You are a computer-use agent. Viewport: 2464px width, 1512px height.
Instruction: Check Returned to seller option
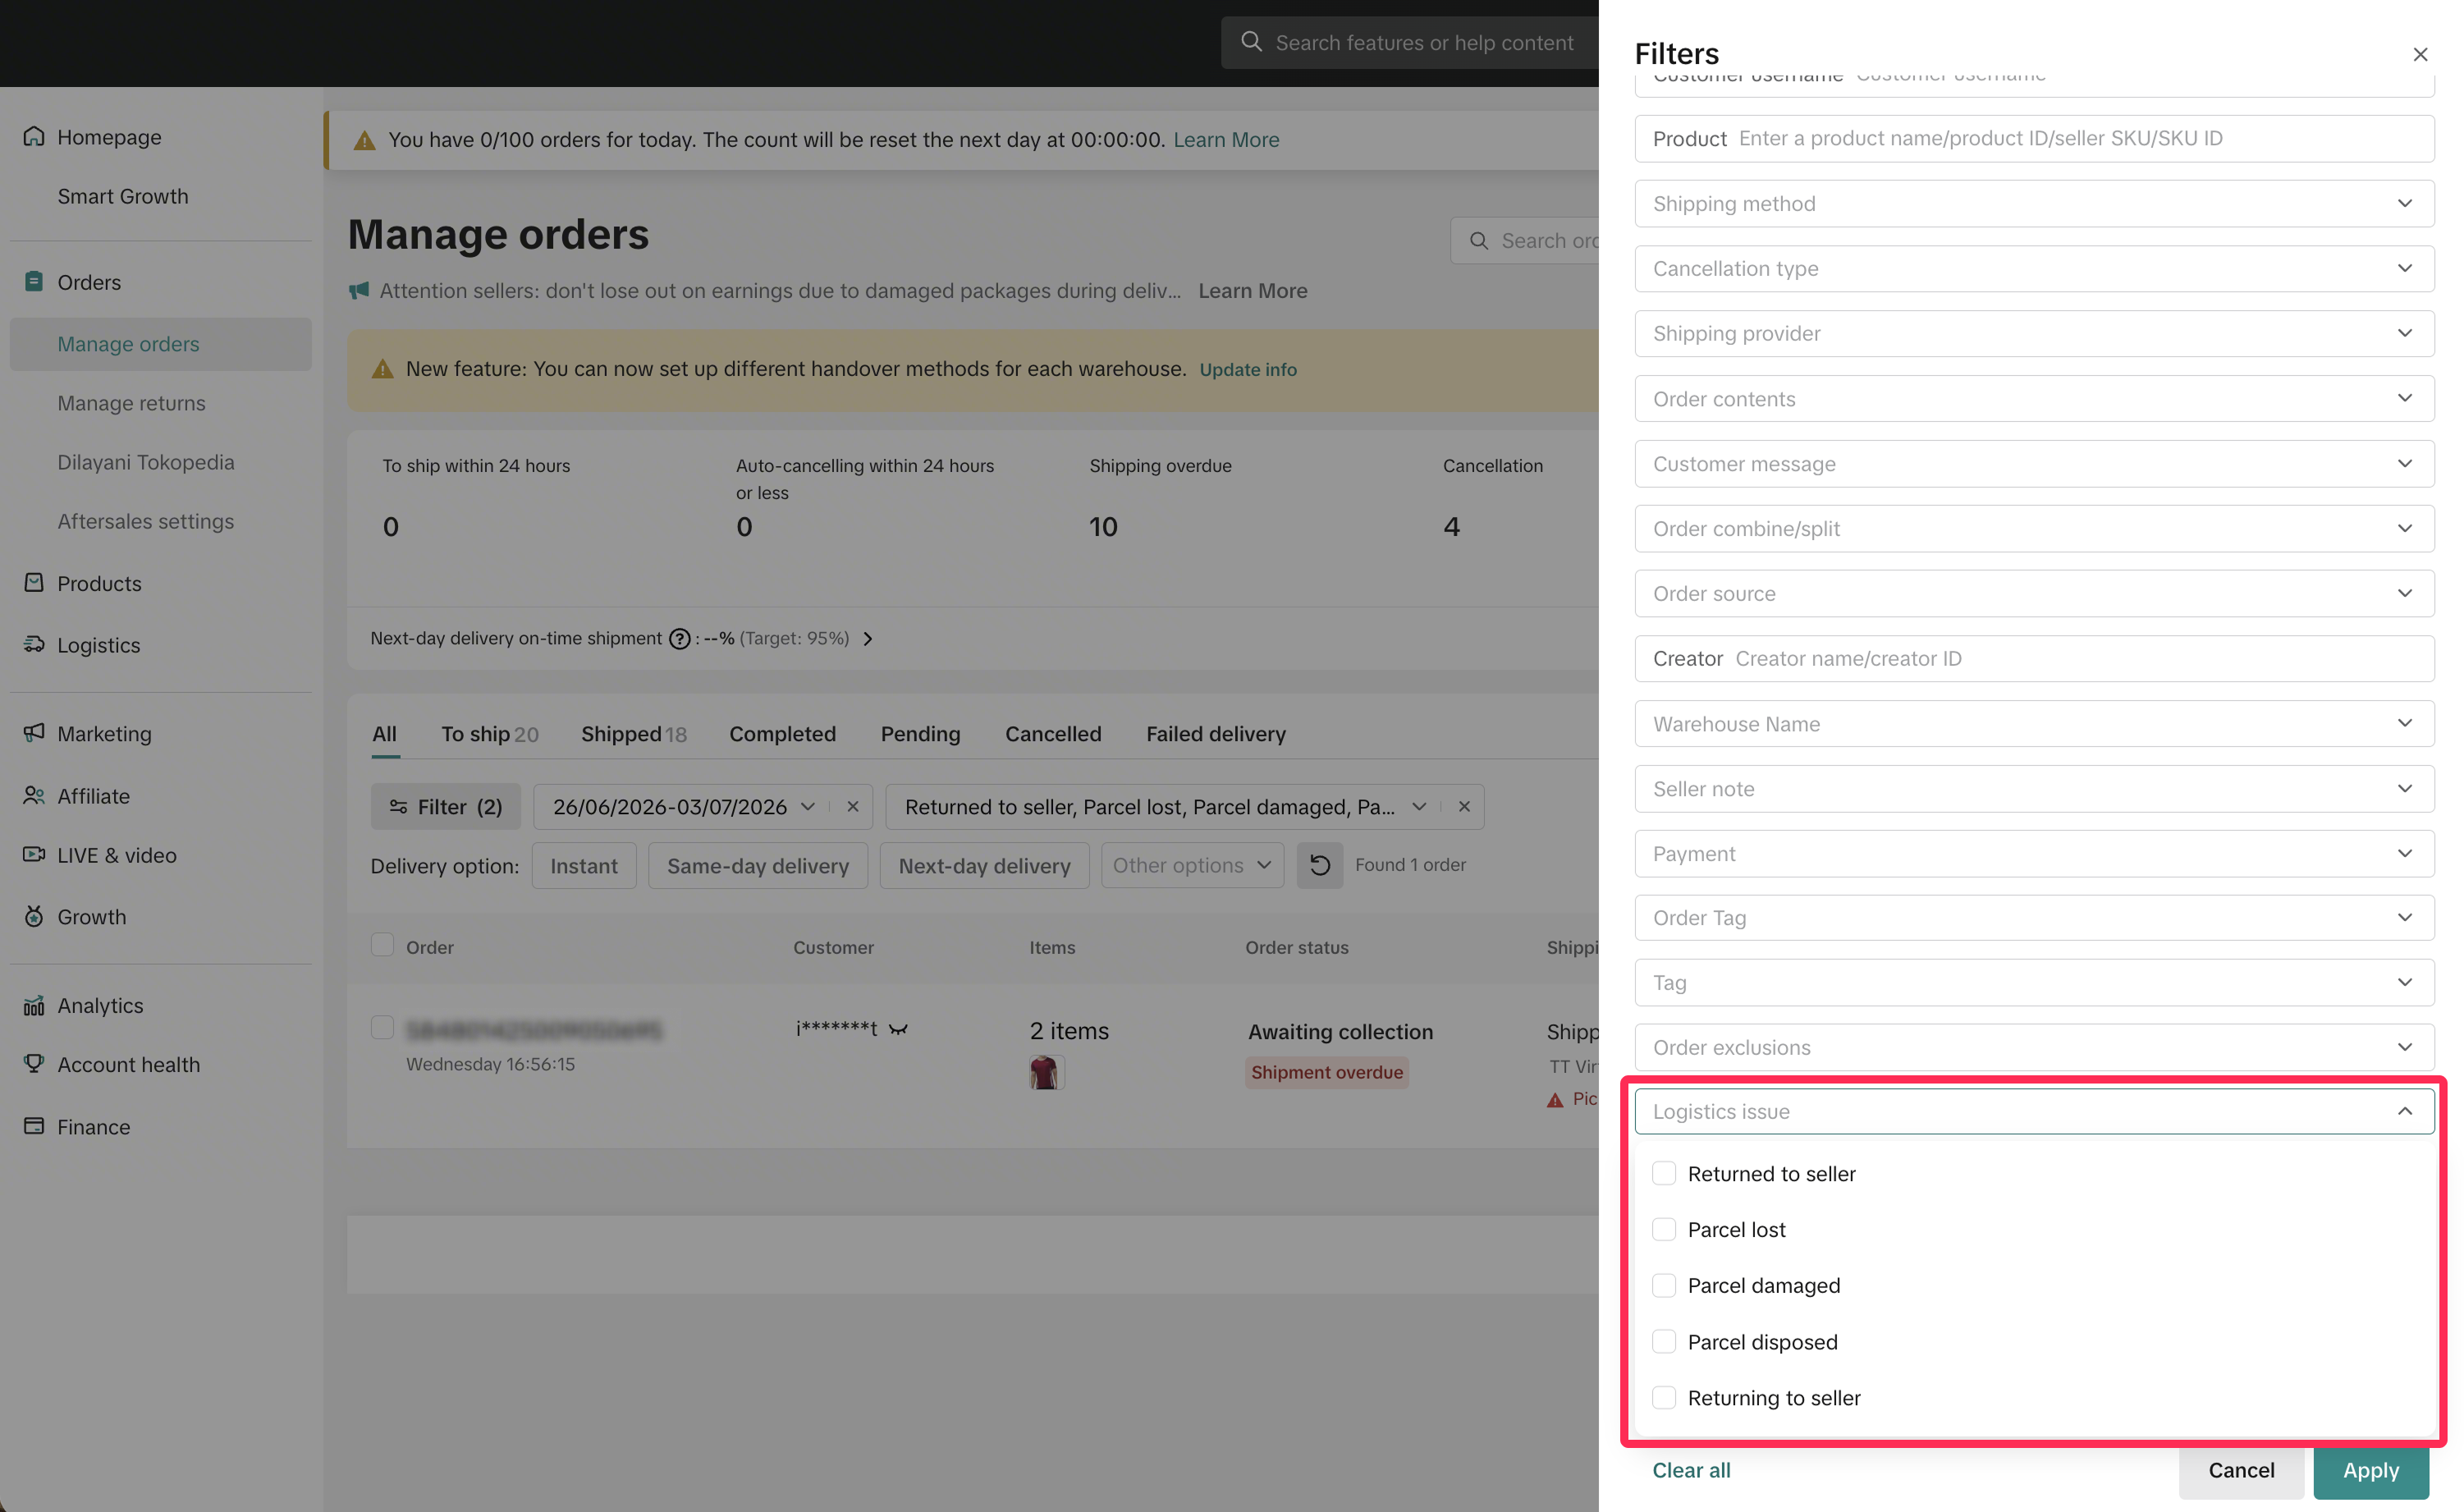click(1664, 1173)
